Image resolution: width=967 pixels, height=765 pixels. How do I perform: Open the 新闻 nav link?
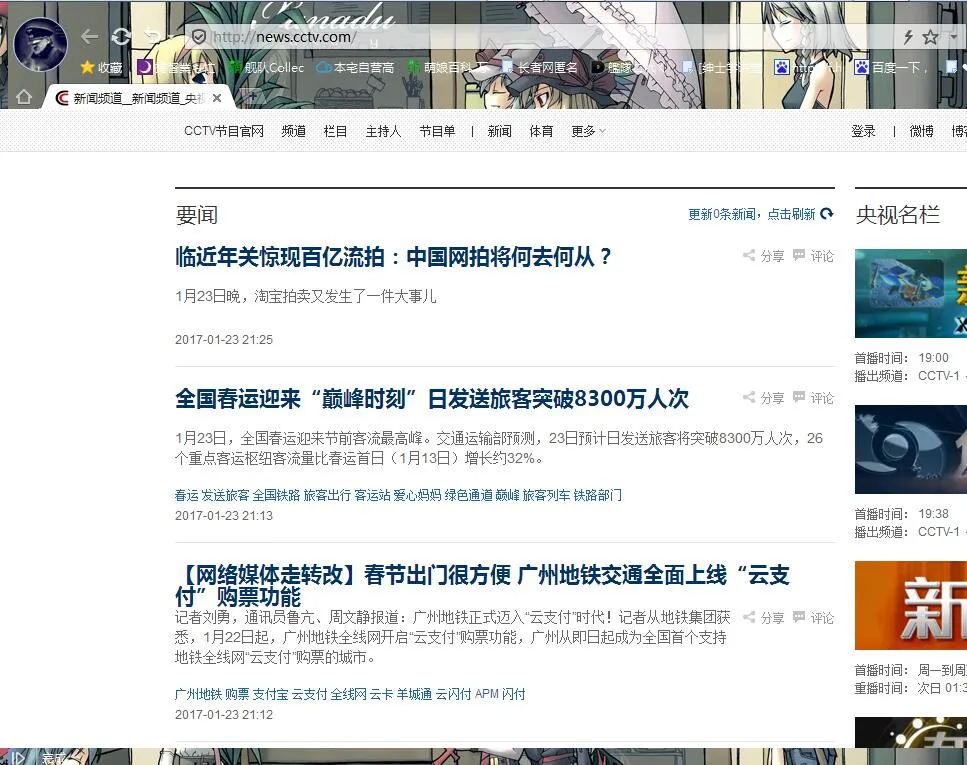500,131
